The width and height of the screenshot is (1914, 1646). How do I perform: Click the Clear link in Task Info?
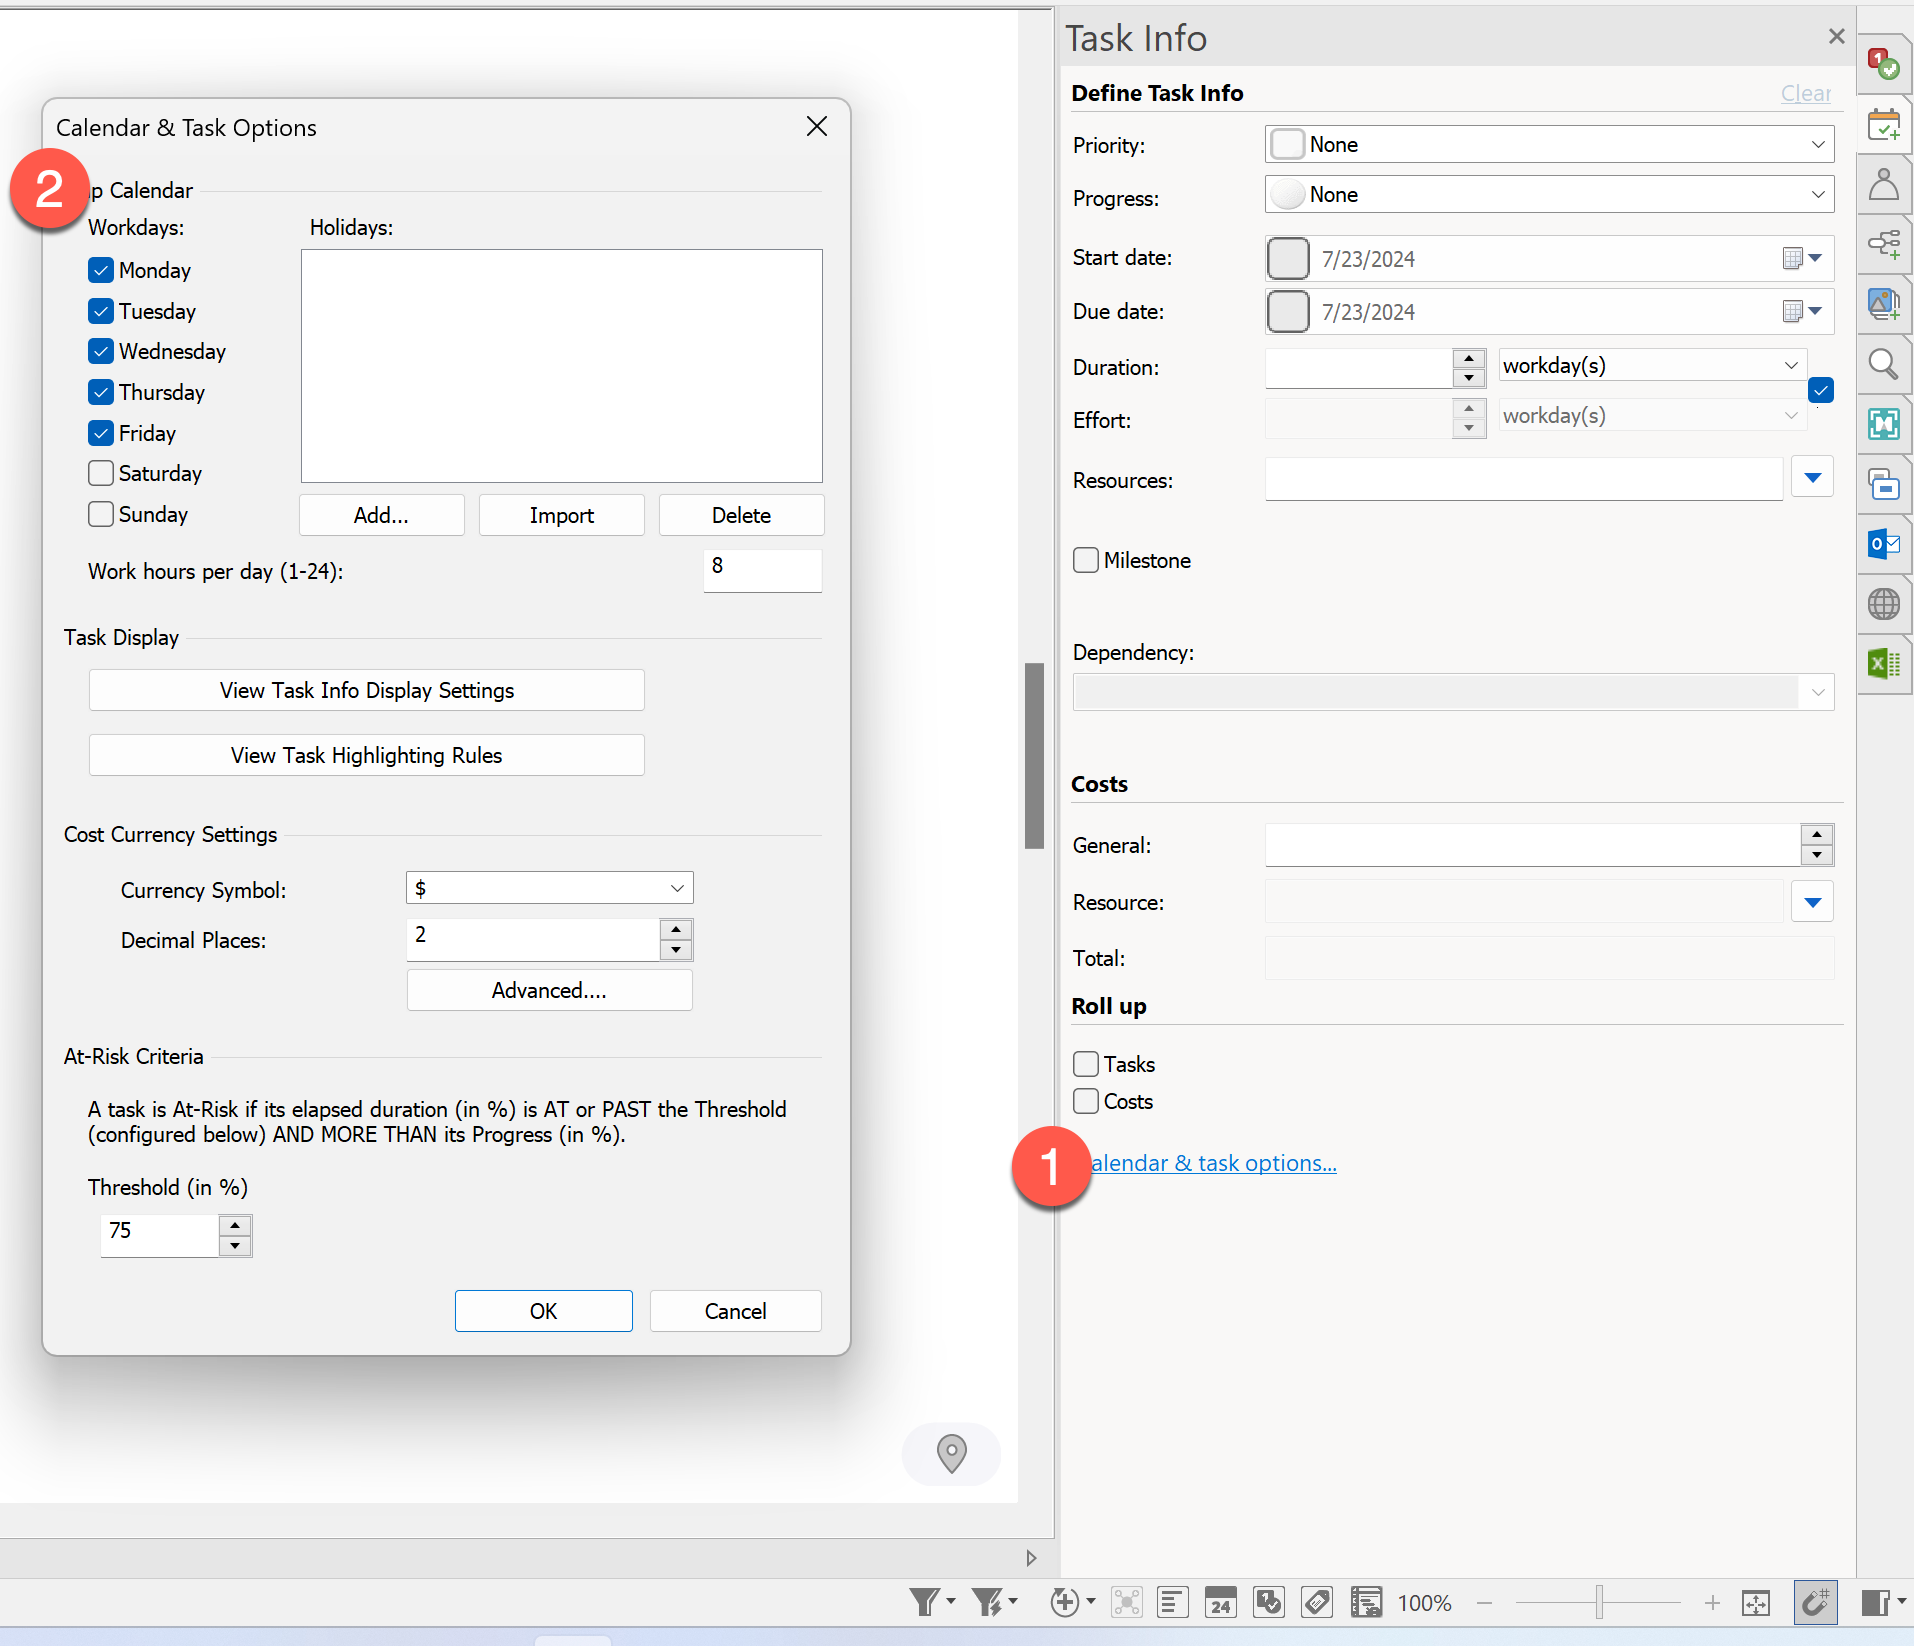tap(1805, 93)
